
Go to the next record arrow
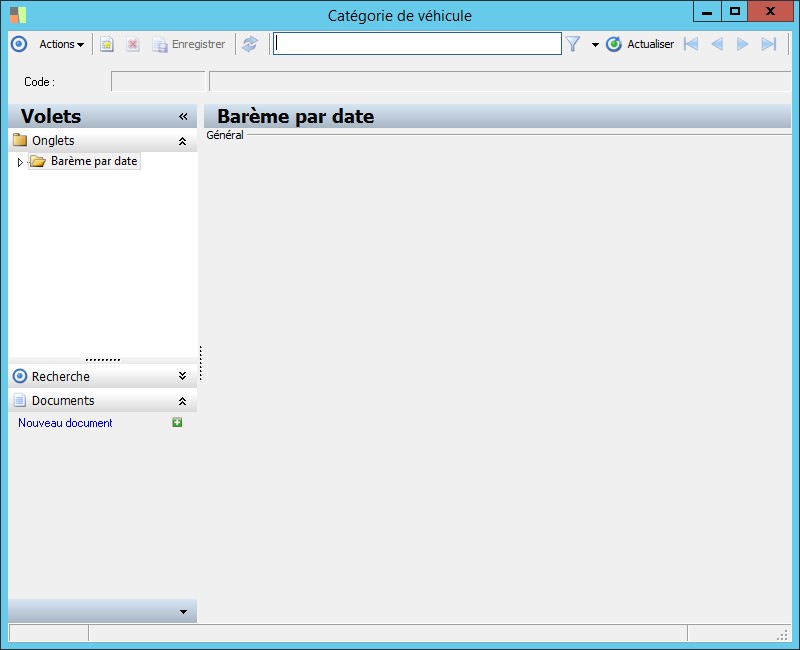point(742,44)
